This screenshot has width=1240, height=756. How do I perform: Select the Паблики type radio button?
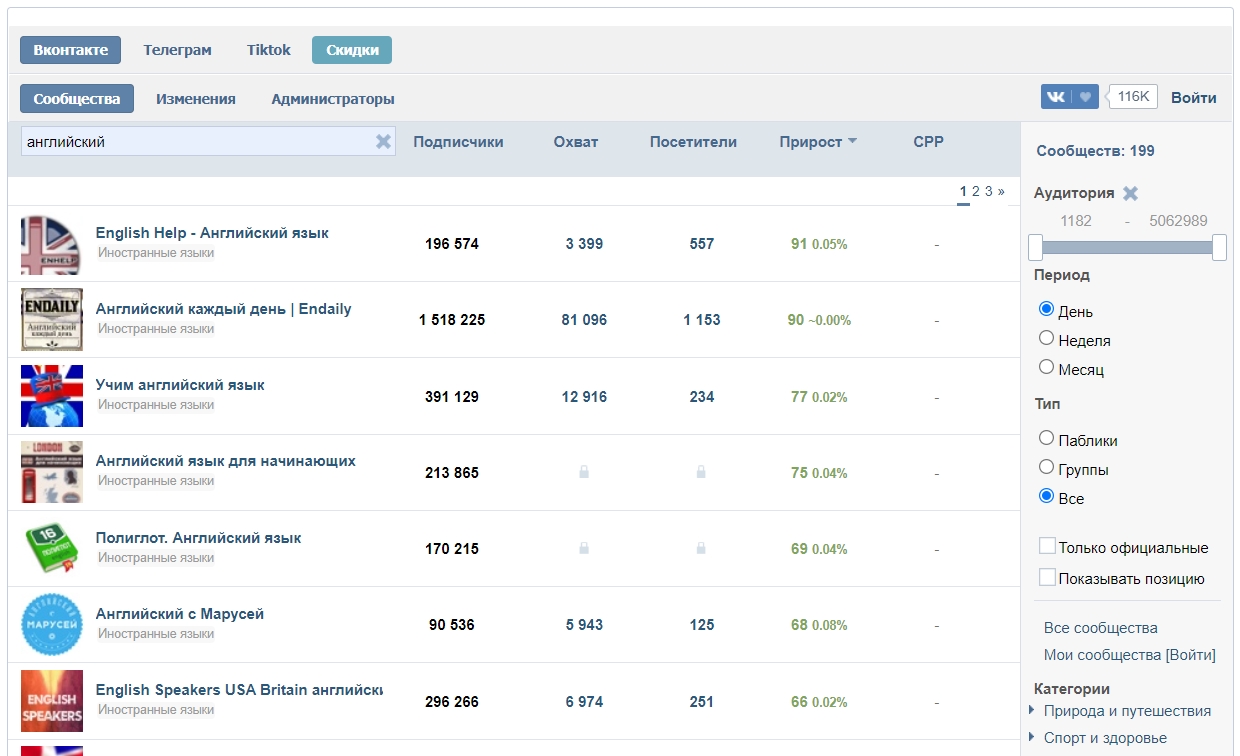[x=1047, y=439]
